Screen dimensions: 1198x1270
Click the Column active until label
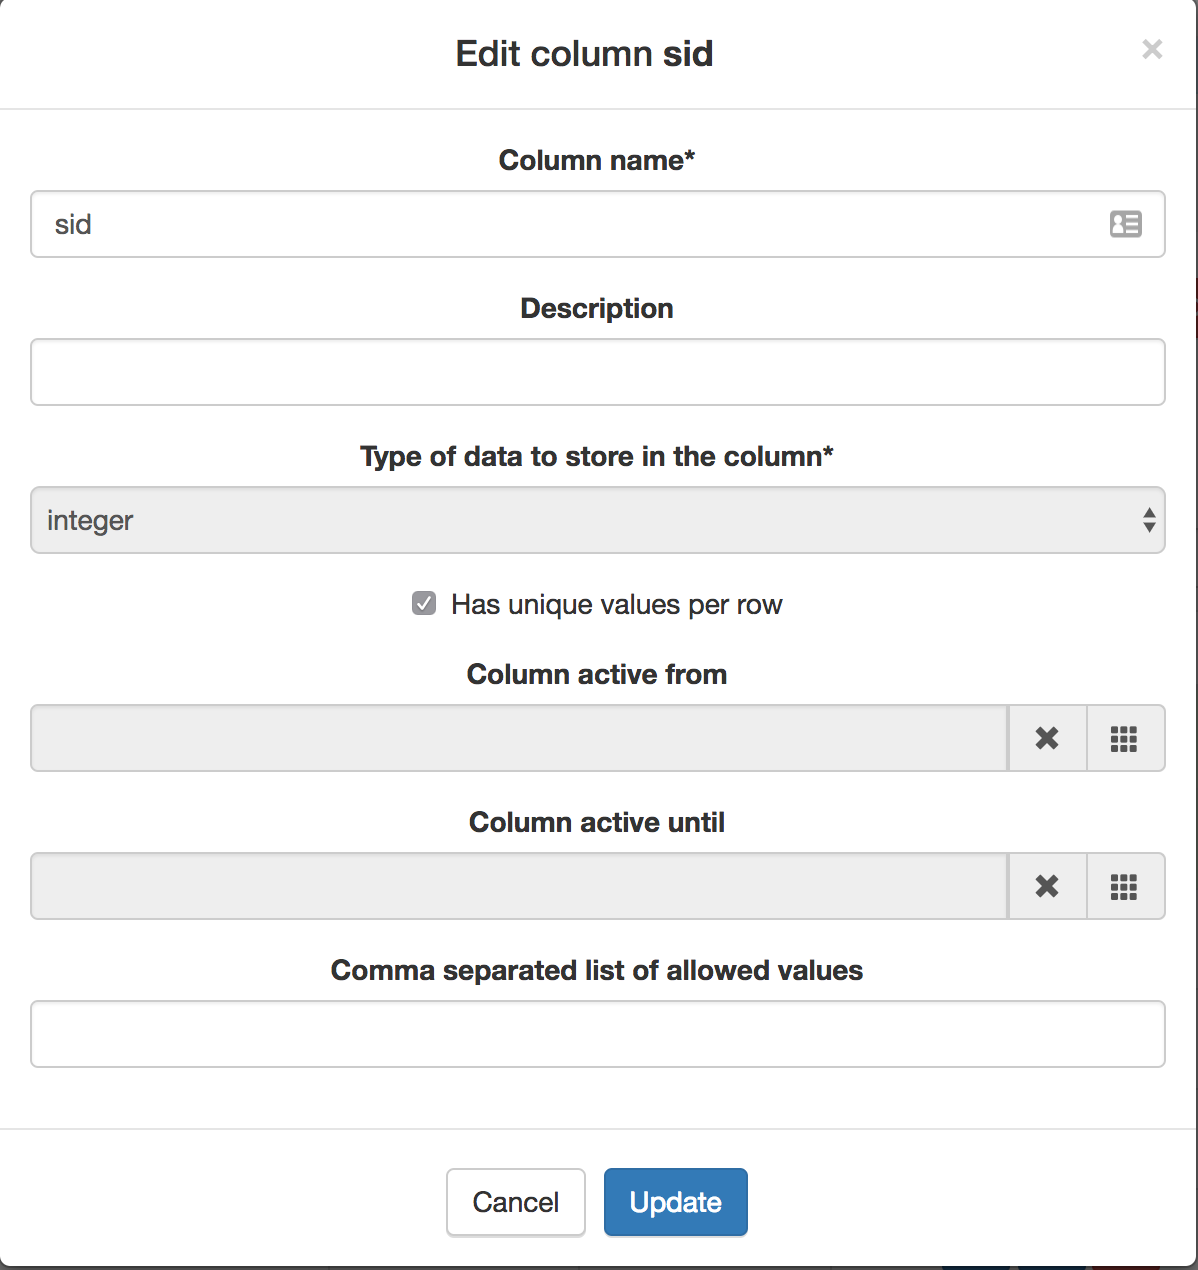[x=597, y=822]
